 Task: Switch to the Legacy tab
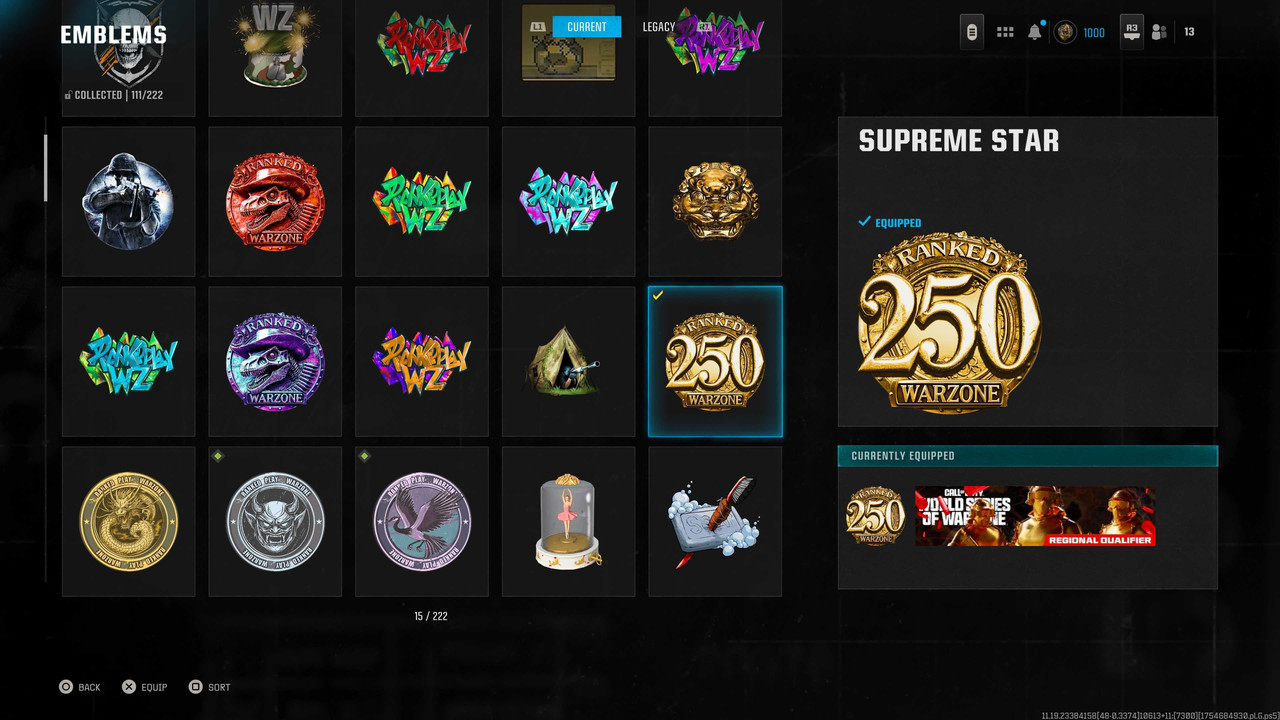point(659,27)
